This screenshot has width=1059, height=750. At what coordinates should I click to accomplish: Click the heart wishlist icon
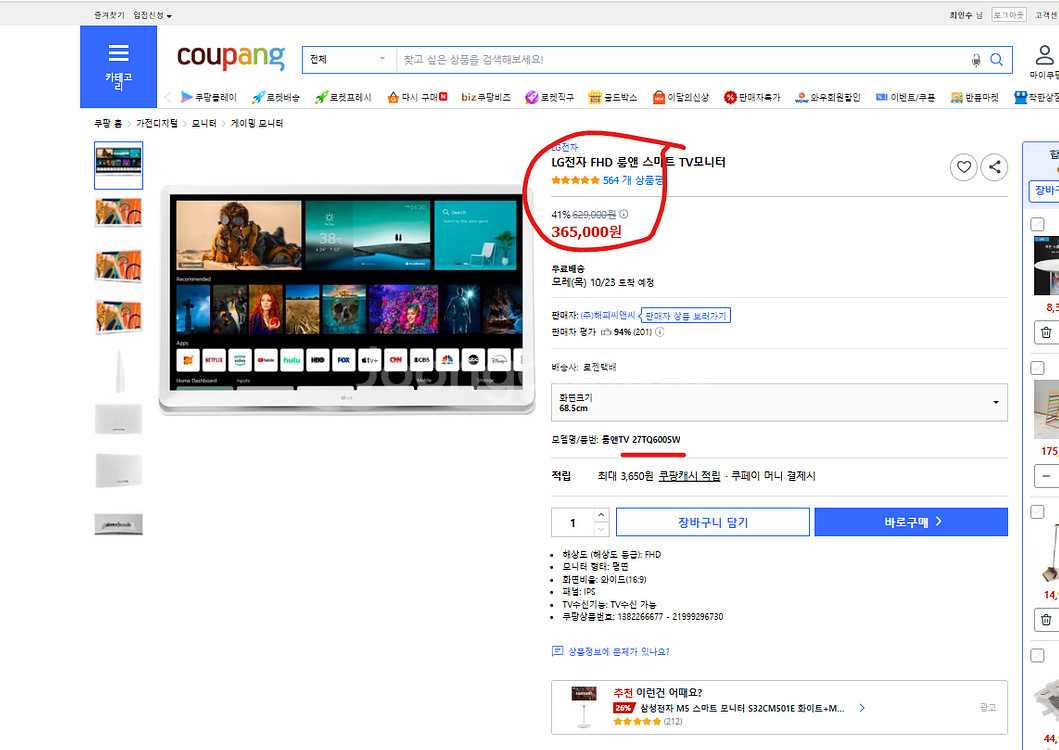pos(963,167)
